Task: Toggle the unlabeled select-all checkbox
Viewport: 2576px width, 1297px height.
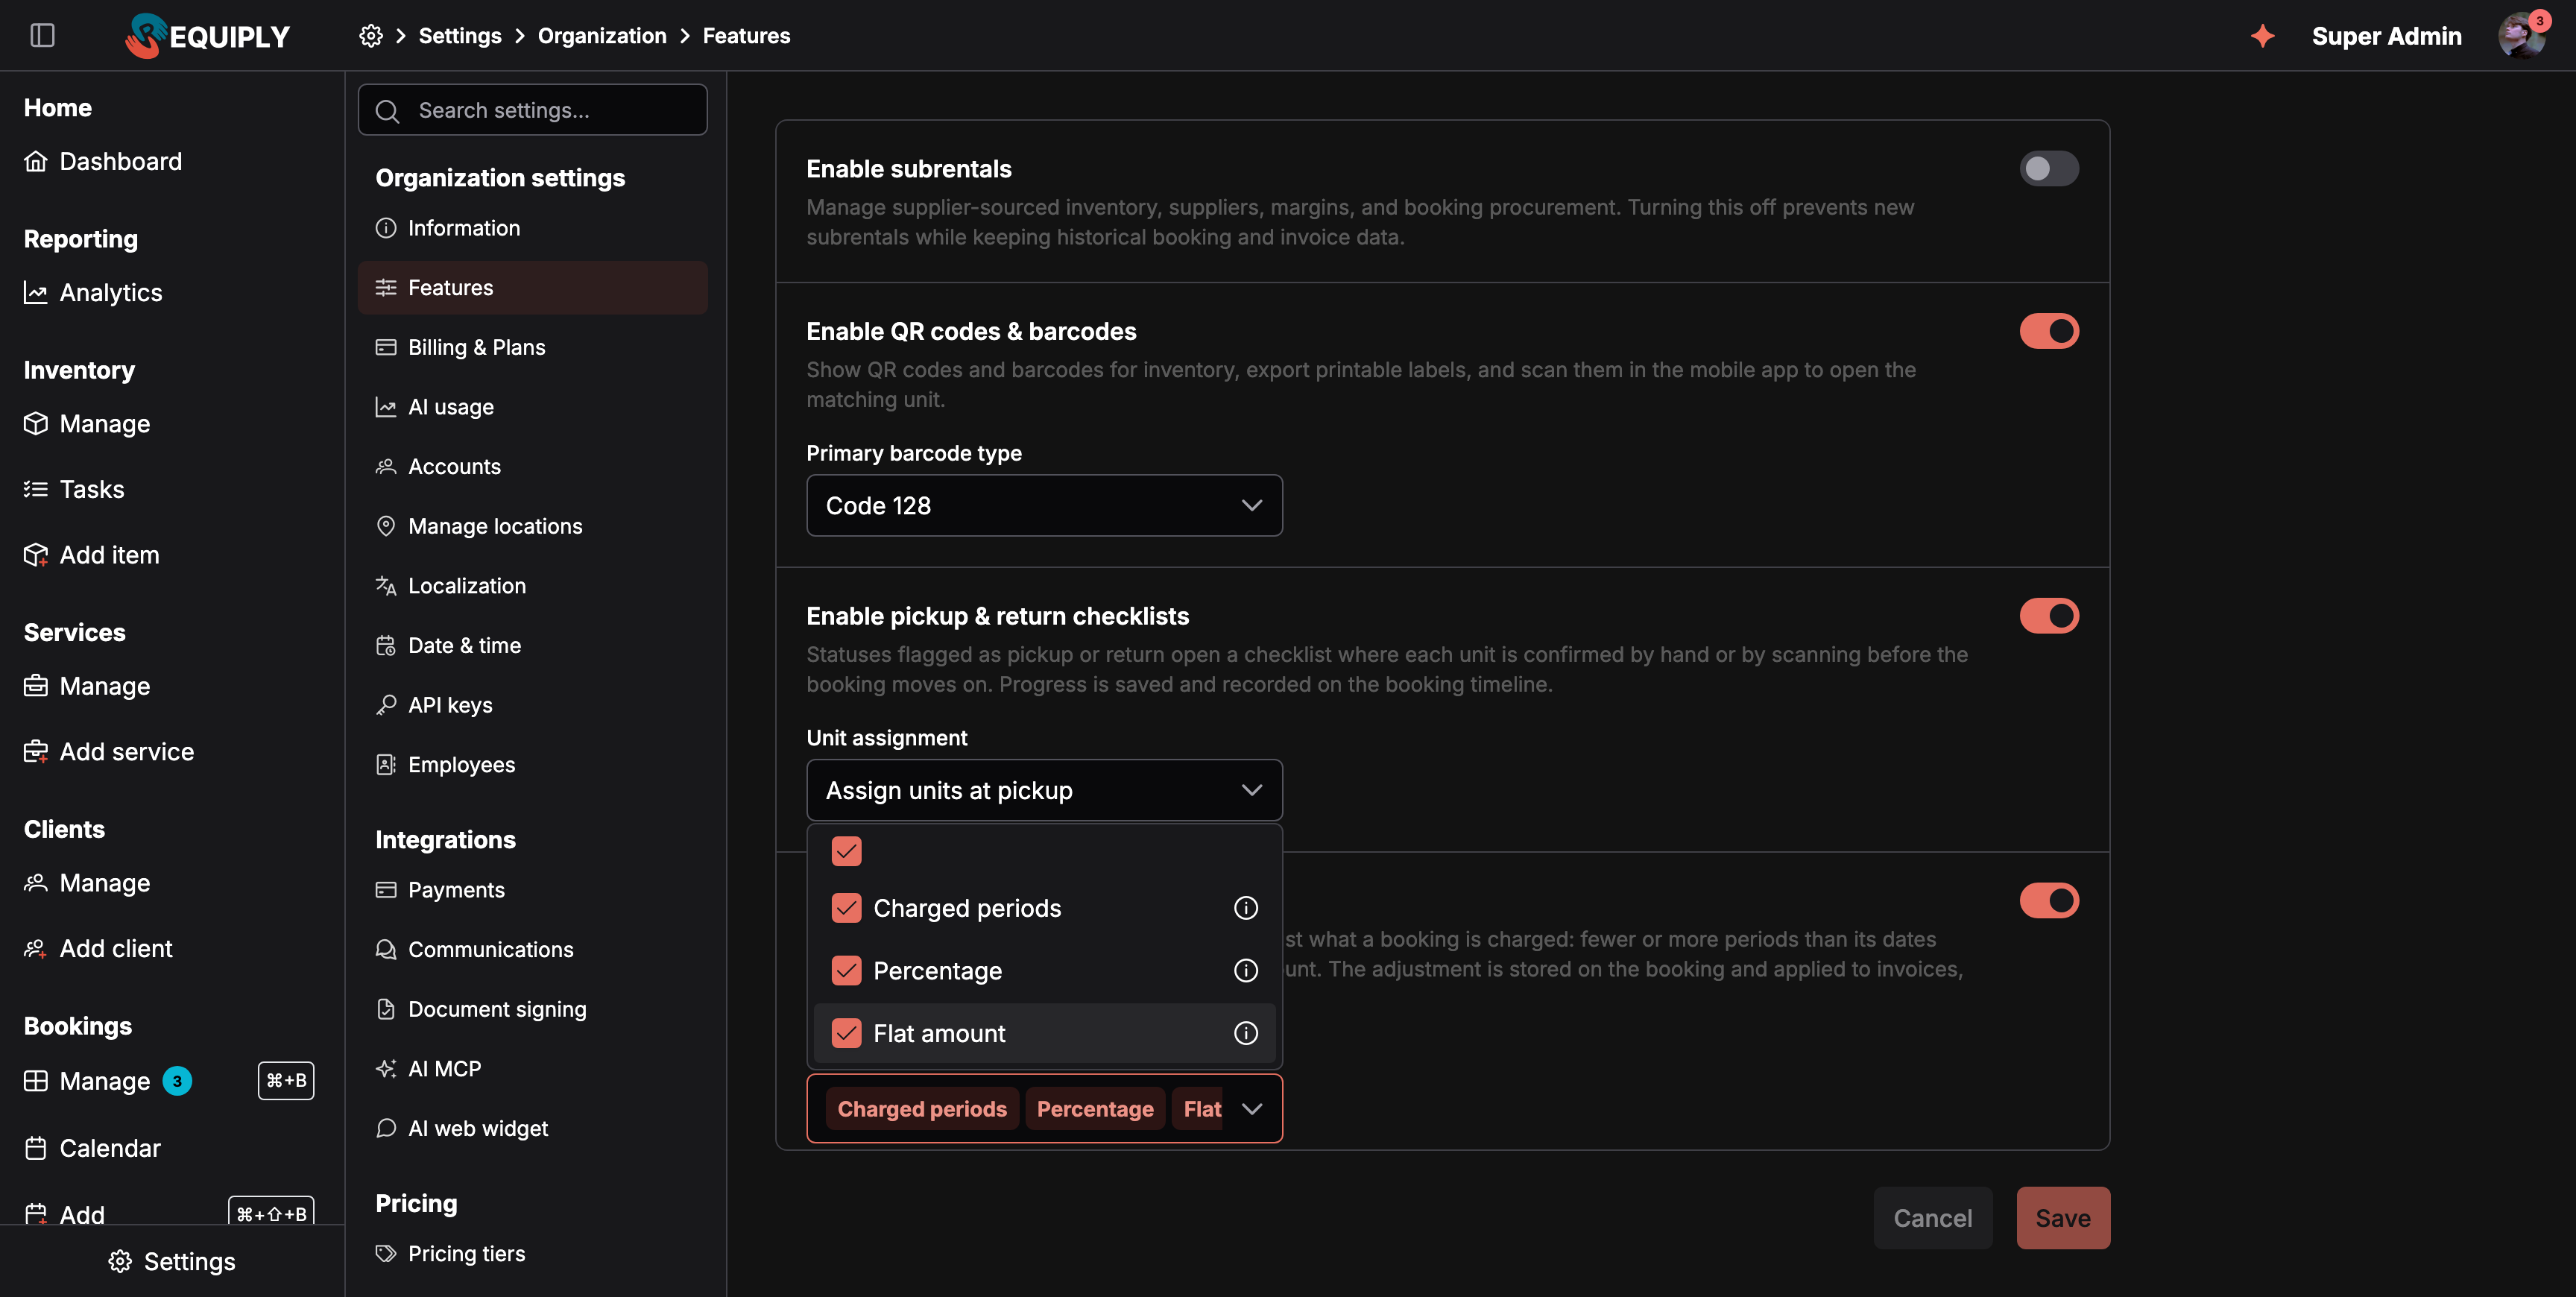Action: coord(846,851)
